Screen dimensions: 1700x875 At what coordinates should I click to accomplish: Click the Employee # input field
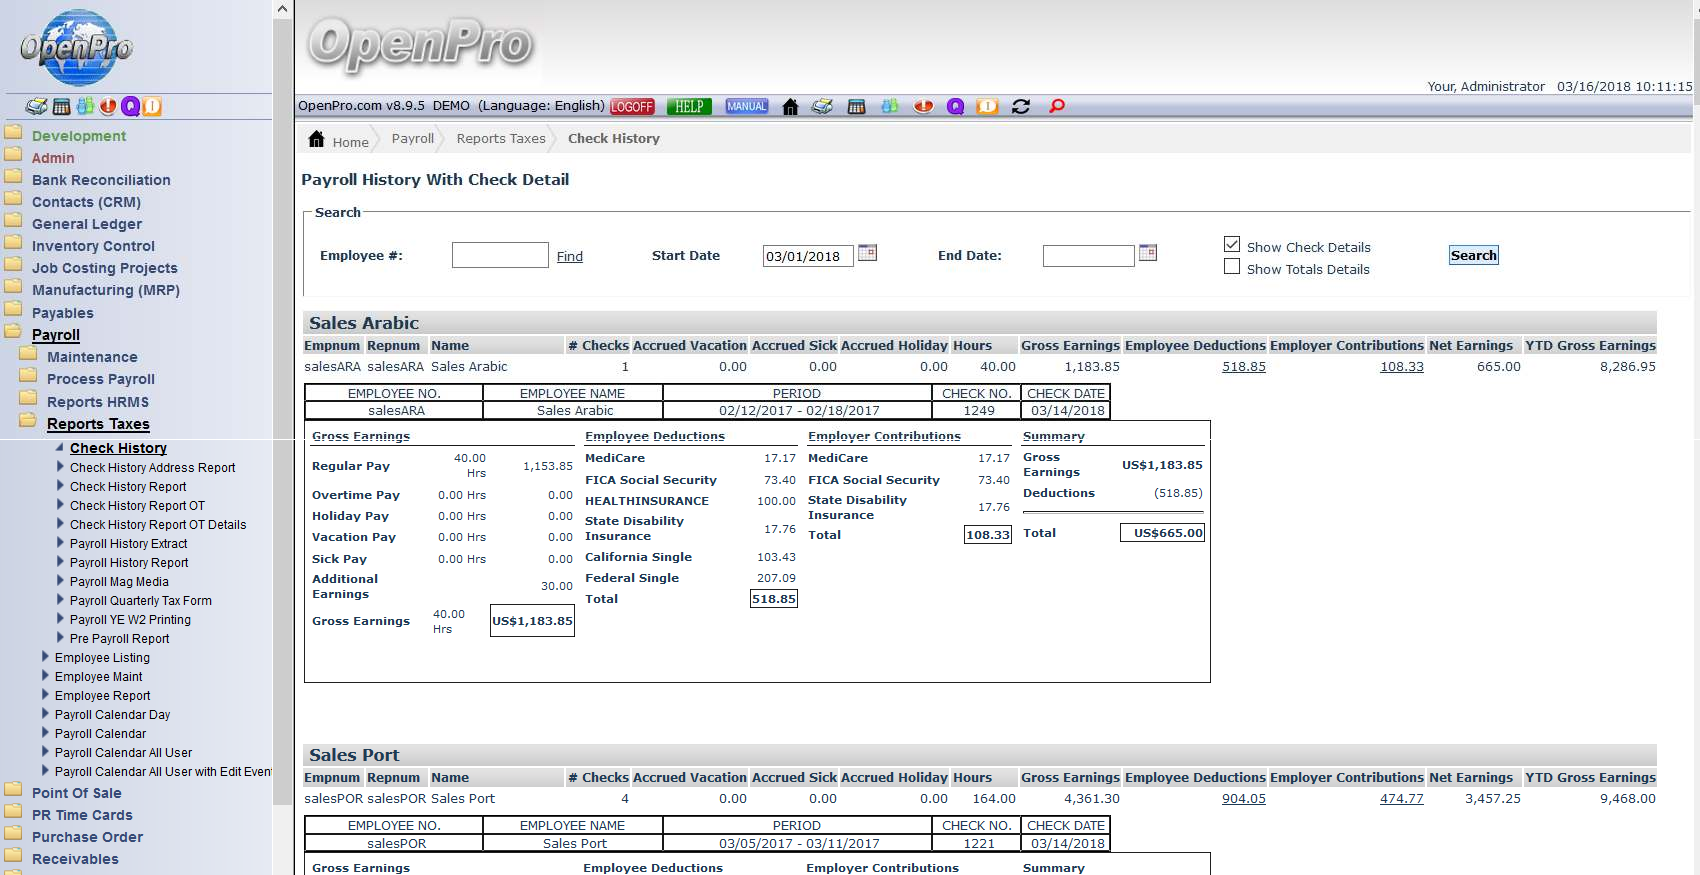click(500, 255)
